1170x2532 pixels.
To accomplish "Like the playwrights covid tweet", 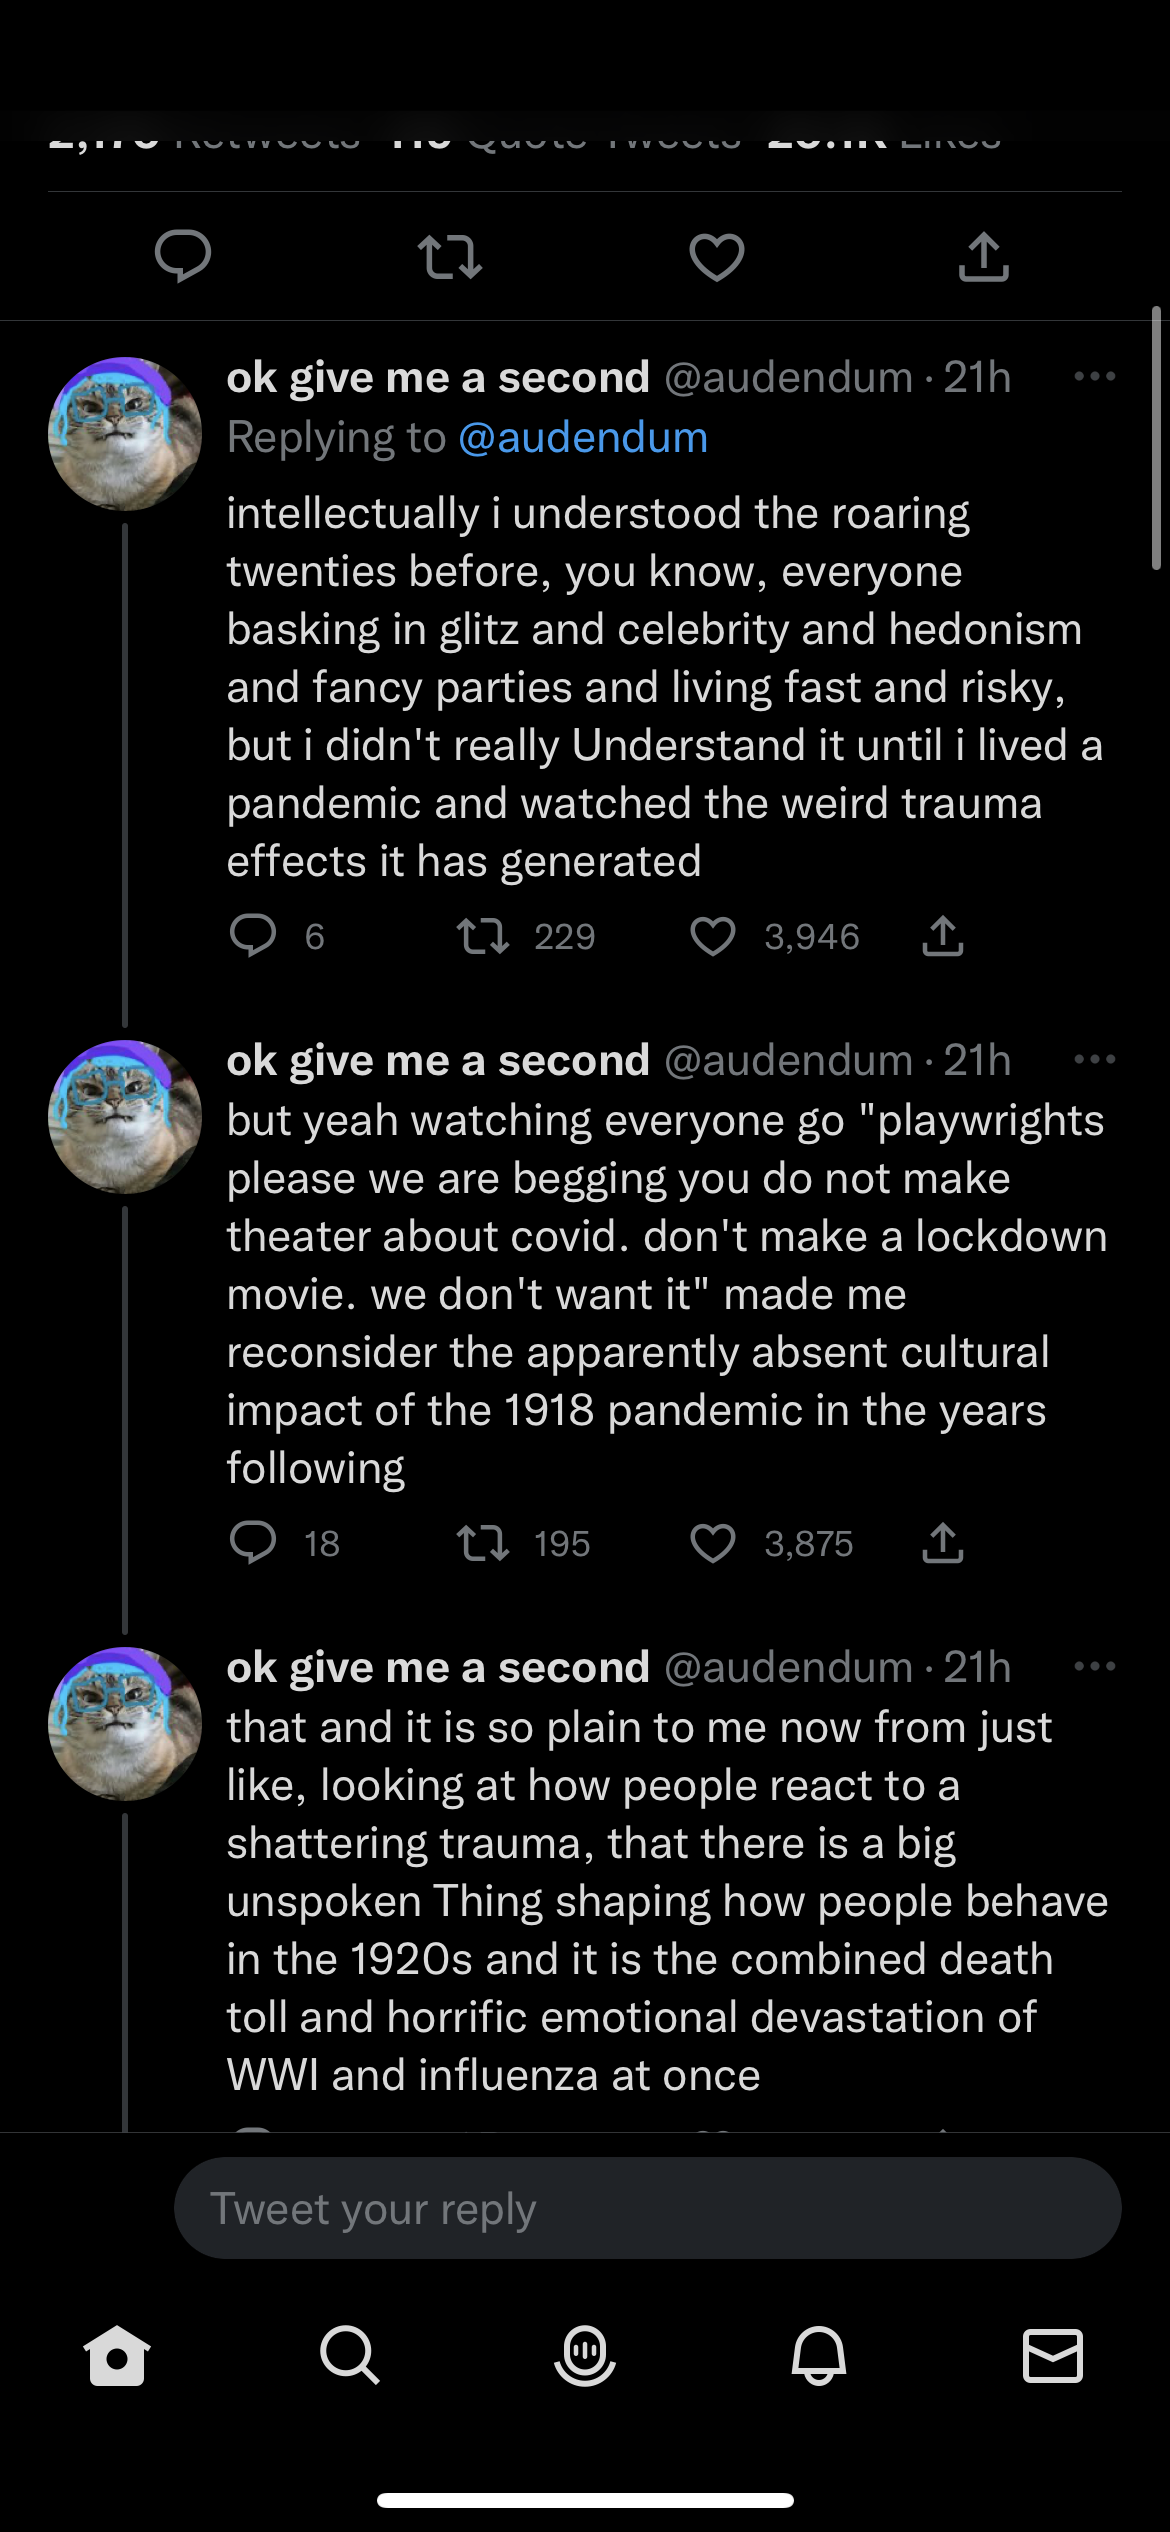I will 713,1543.
